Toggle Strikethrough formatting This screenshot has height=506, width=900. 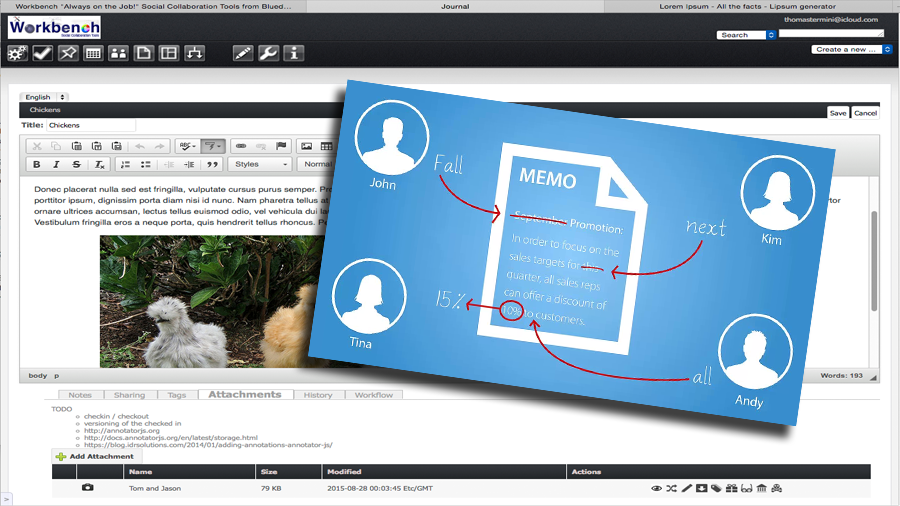(76, 165)
